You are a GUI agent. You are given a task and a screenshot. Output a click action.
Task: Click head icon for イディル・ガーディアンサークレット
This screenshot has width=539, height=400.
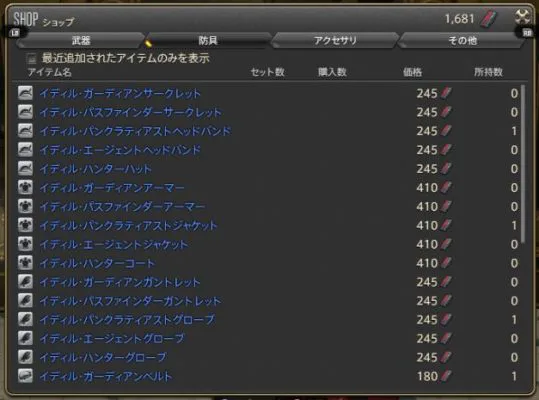pyautogui.click(x=25, y=93)
